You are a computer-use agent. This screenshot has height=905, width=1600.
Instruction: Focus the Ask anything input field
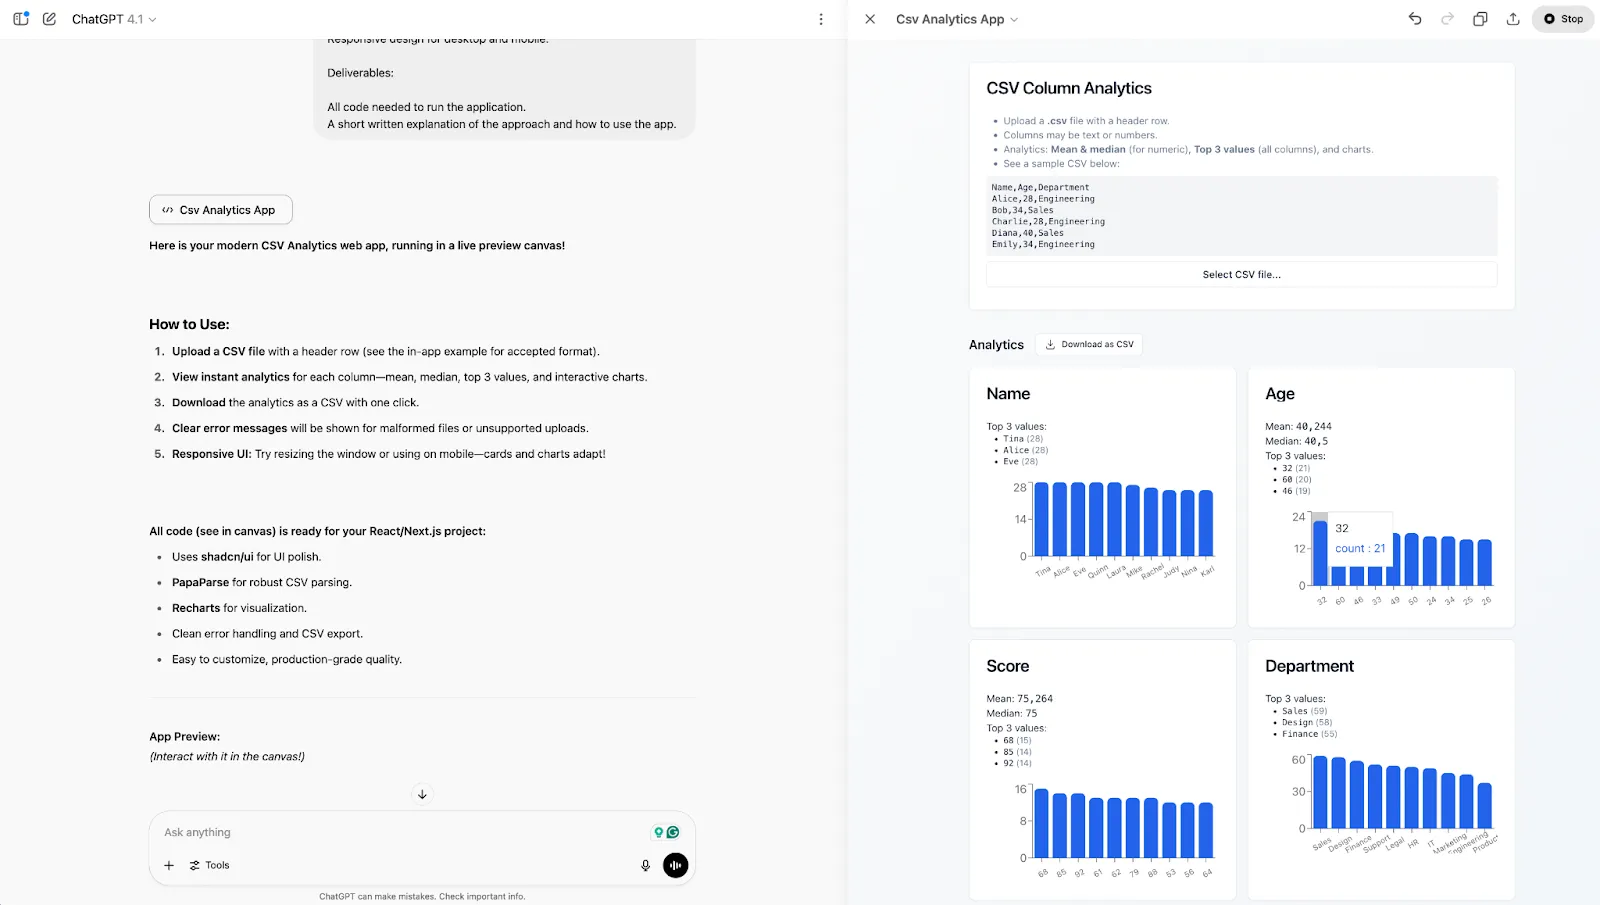[x=400, y=832]
